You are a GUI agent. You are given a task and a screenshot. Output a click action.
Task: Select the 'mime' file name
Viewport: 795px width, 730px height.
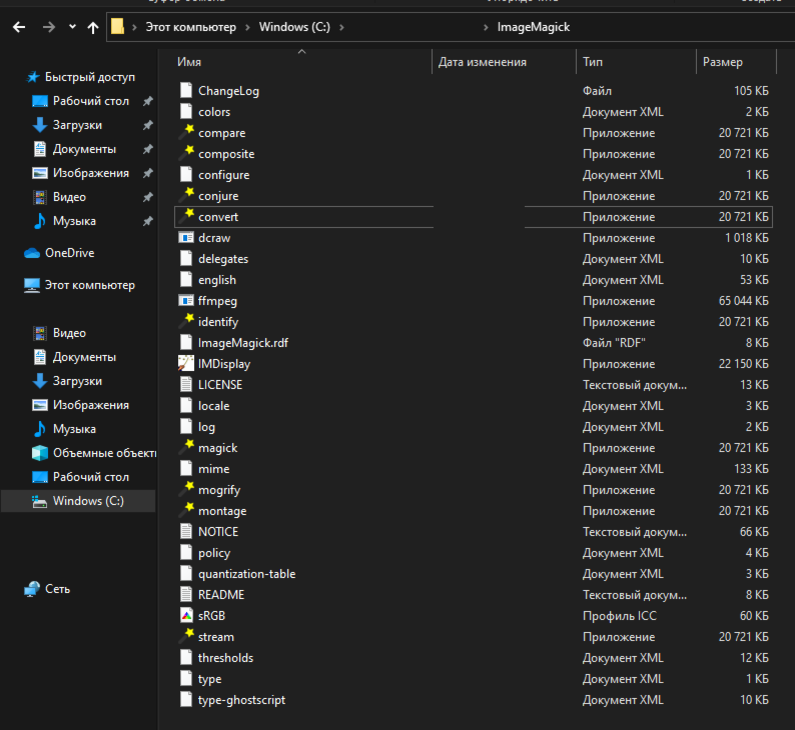tap(213, 469)
